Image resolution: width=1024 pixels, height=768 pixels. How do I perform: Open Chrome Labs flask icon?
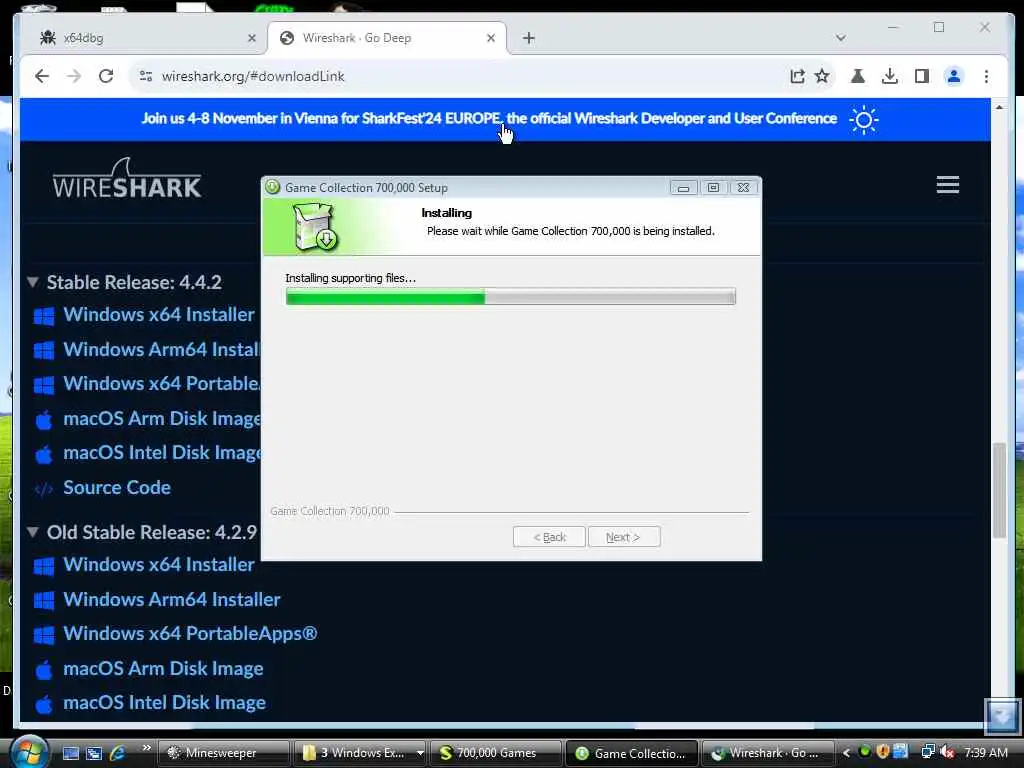coord(857,76)
